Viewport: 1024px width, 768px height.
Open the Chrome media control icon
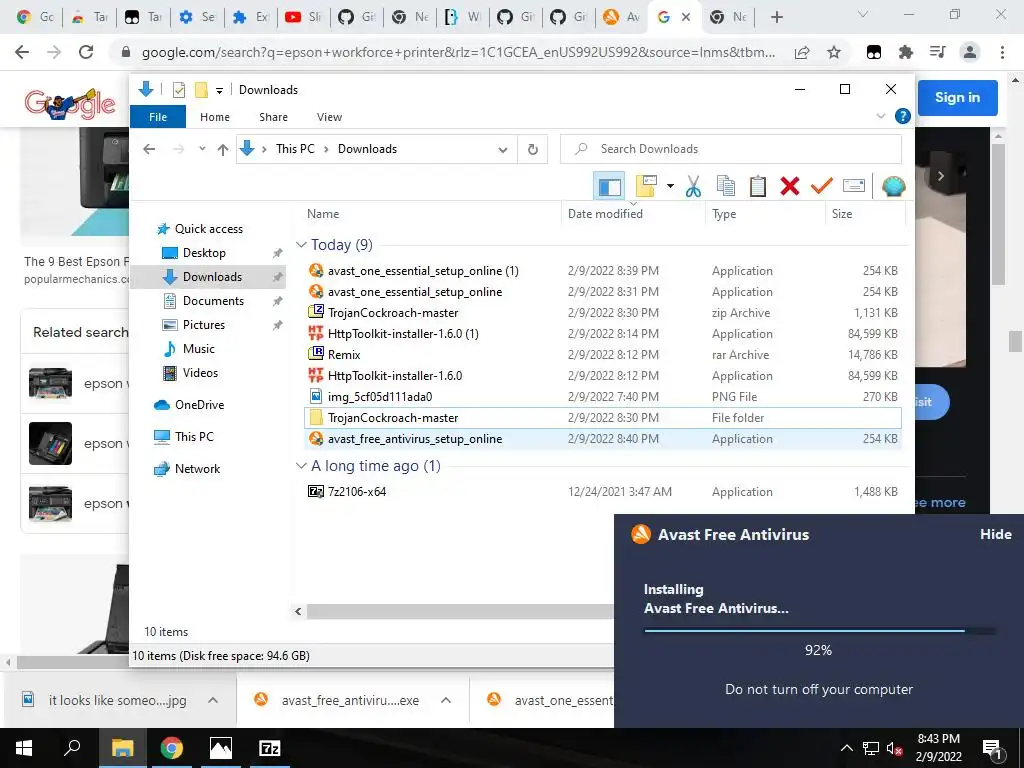pos(938,52)
